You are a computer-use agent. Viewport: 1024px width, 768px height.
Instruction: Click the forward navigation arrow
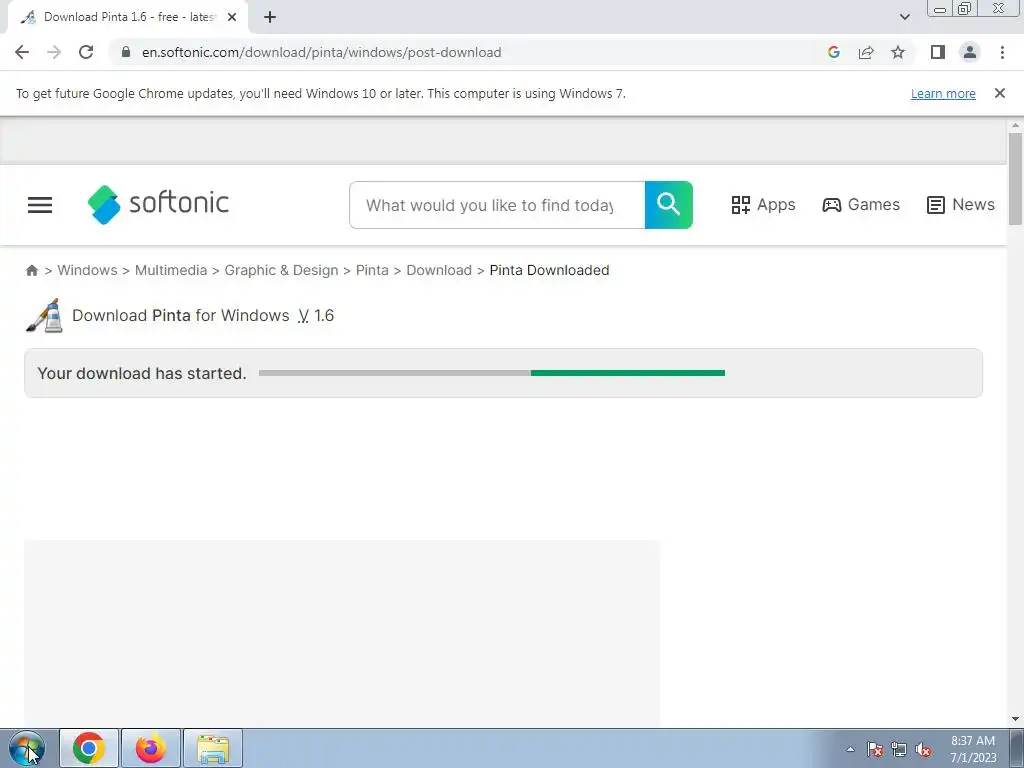pos(54,52)
